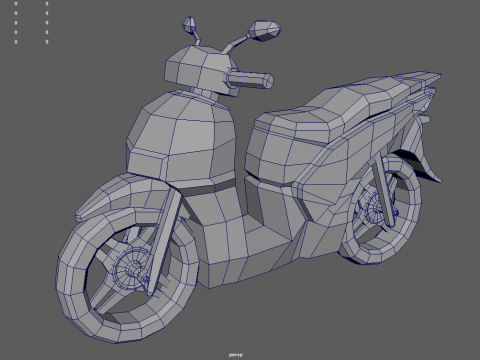Click the "persp" camera label
Viewport: 480px width, 360px height.
pyautogui.click(x=236, y=355)
